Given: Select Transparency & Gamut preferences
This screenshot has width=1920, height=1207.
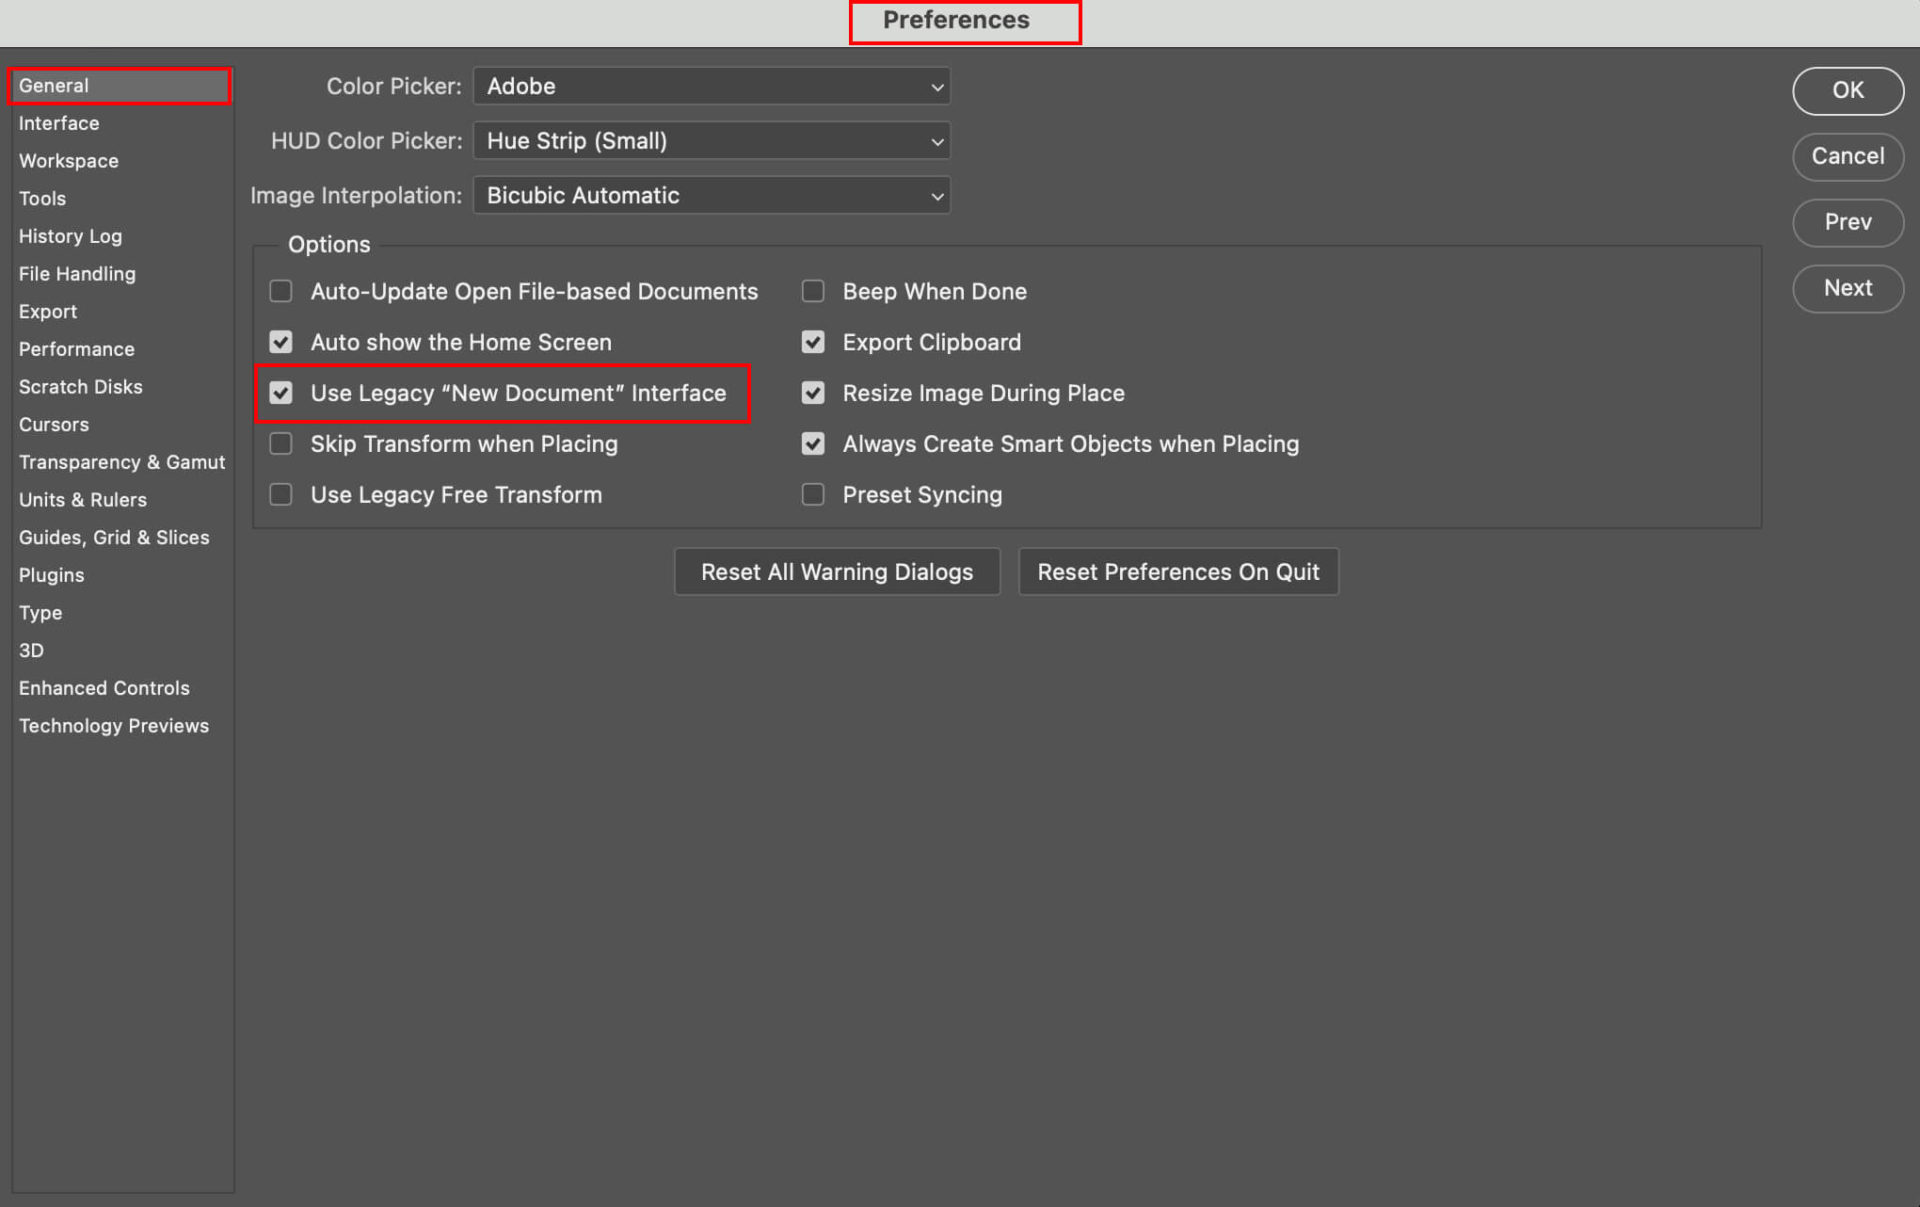Looking at the screenshot, I should click(x=121, y=462).
